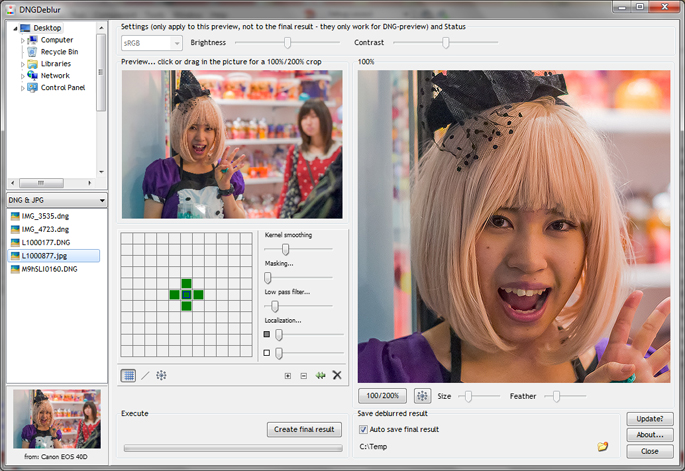Open the About... dialog button
685x471 pixels.
point(650,435)
